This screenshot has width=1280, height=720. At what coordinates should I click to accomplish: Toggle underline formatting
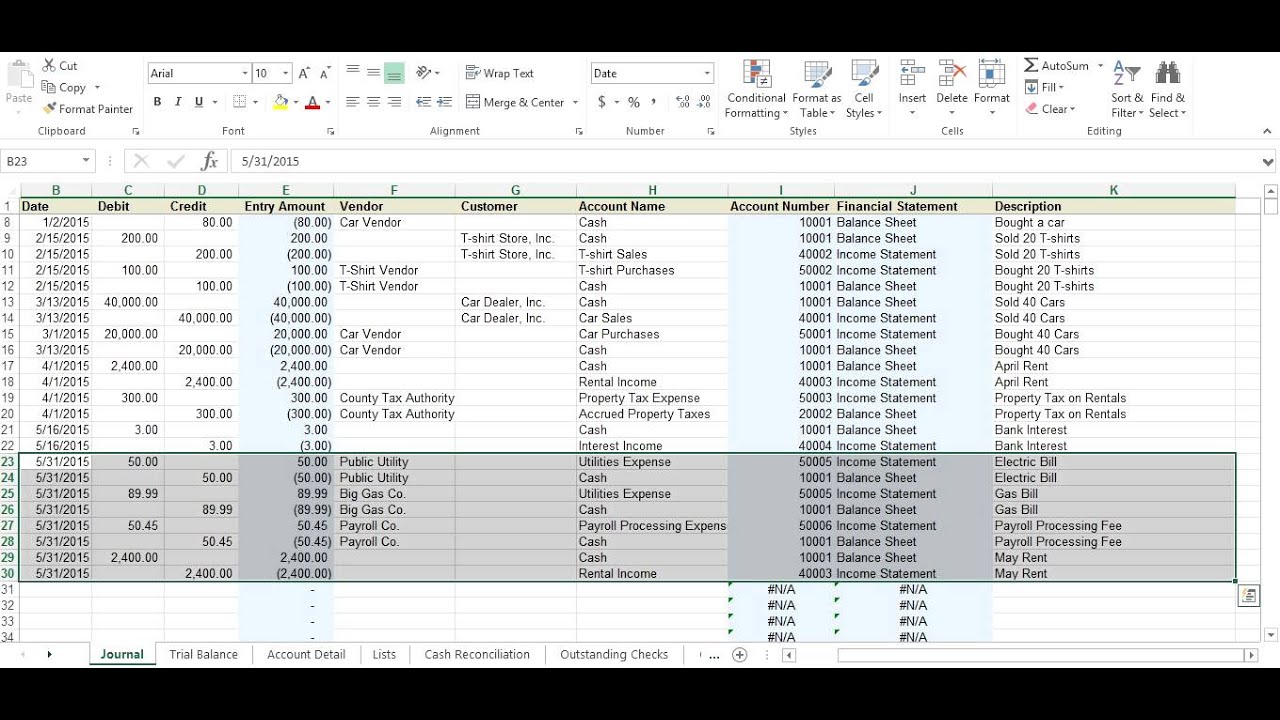point(199,102)
